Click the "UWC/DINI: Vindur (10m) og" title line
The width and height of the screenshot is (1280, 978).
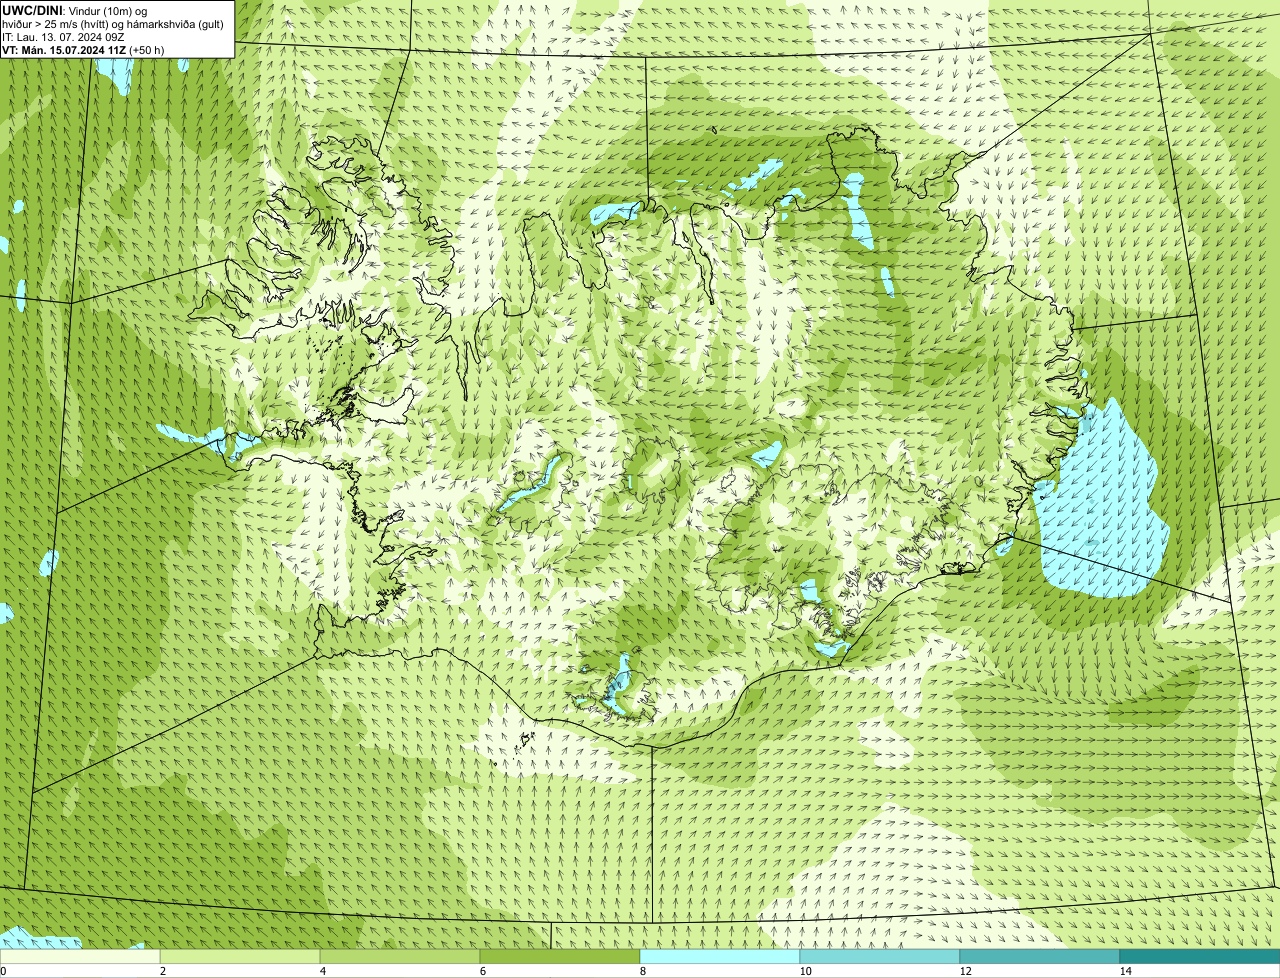tap(75, 10)
